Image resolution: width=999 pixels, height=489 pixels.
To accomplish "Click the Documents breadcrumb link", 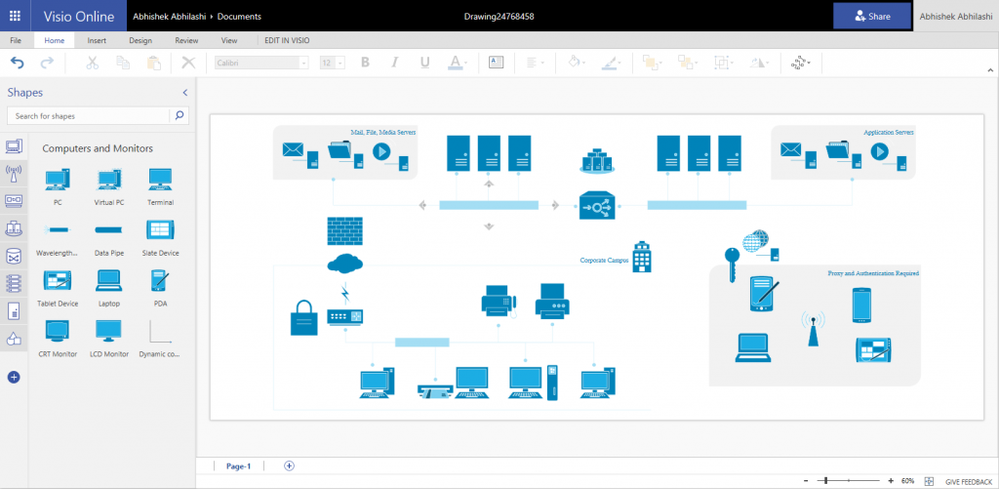I will coord(239,17).
